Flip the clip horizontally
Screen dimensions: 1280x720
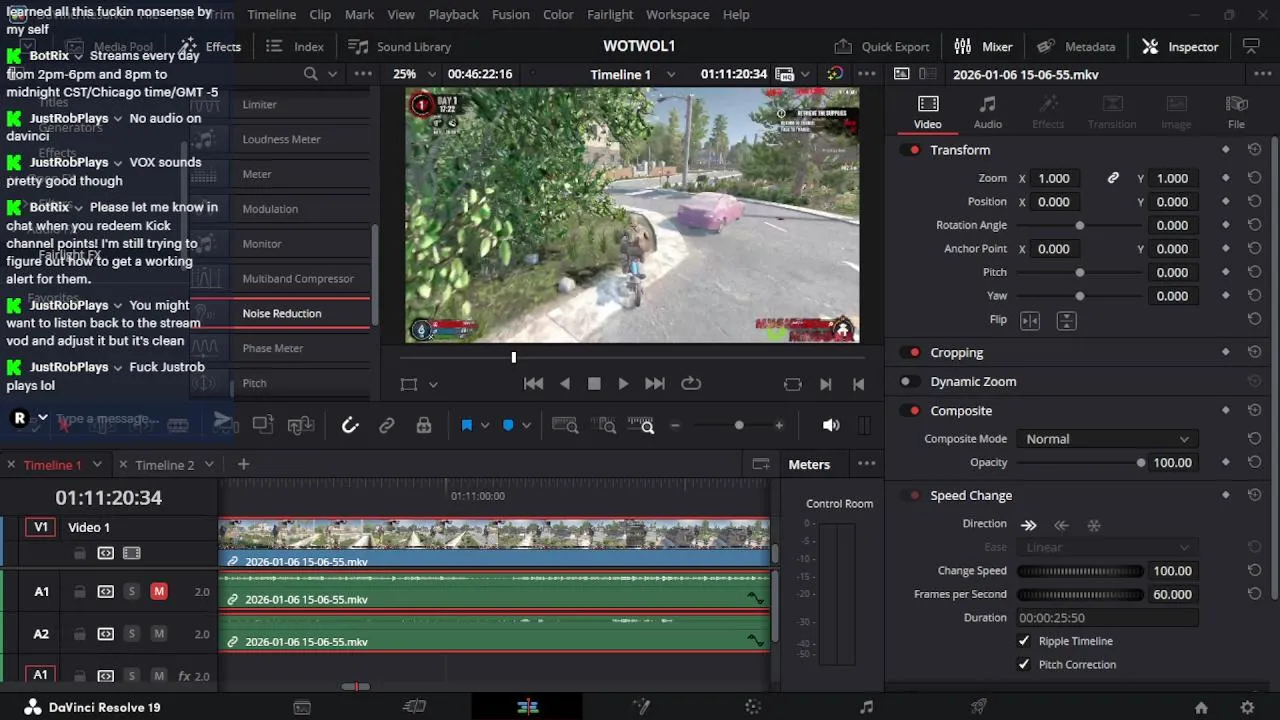click(1030, 321)
